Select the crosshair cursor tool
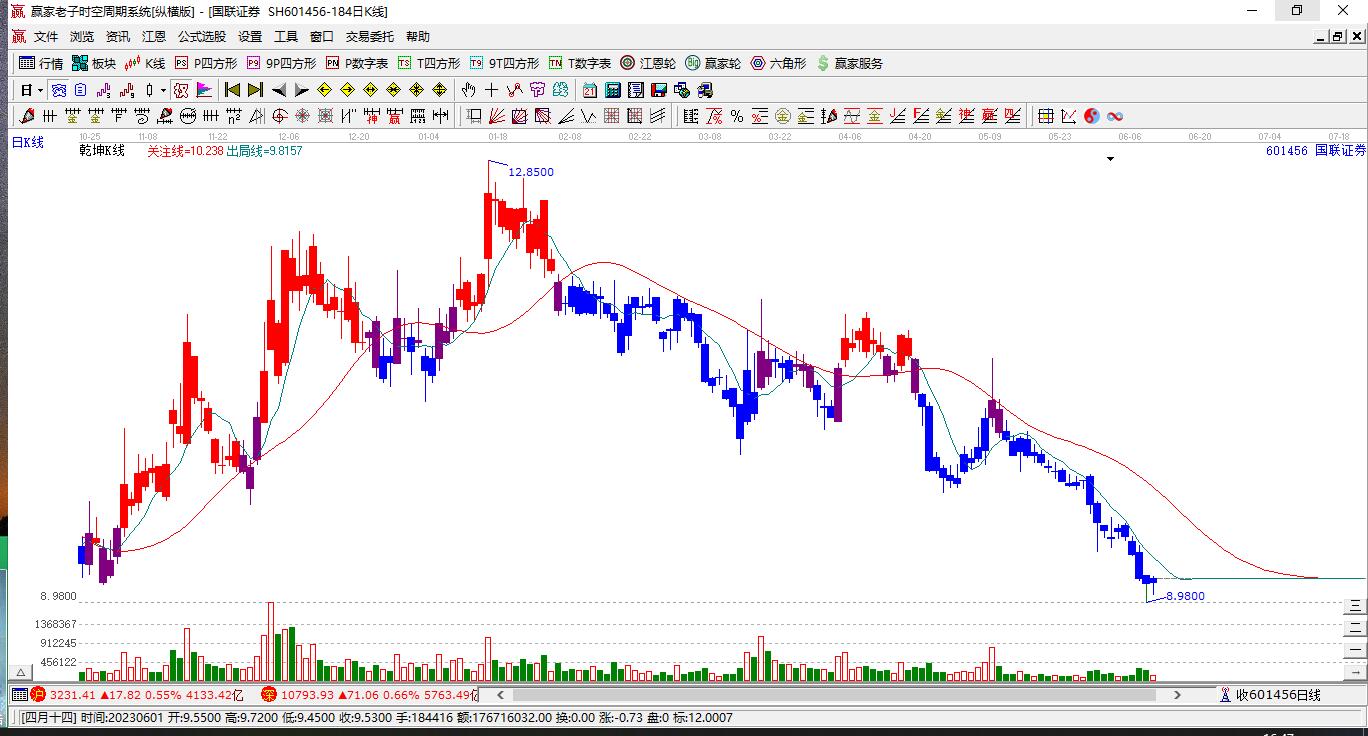 (491, 90)
